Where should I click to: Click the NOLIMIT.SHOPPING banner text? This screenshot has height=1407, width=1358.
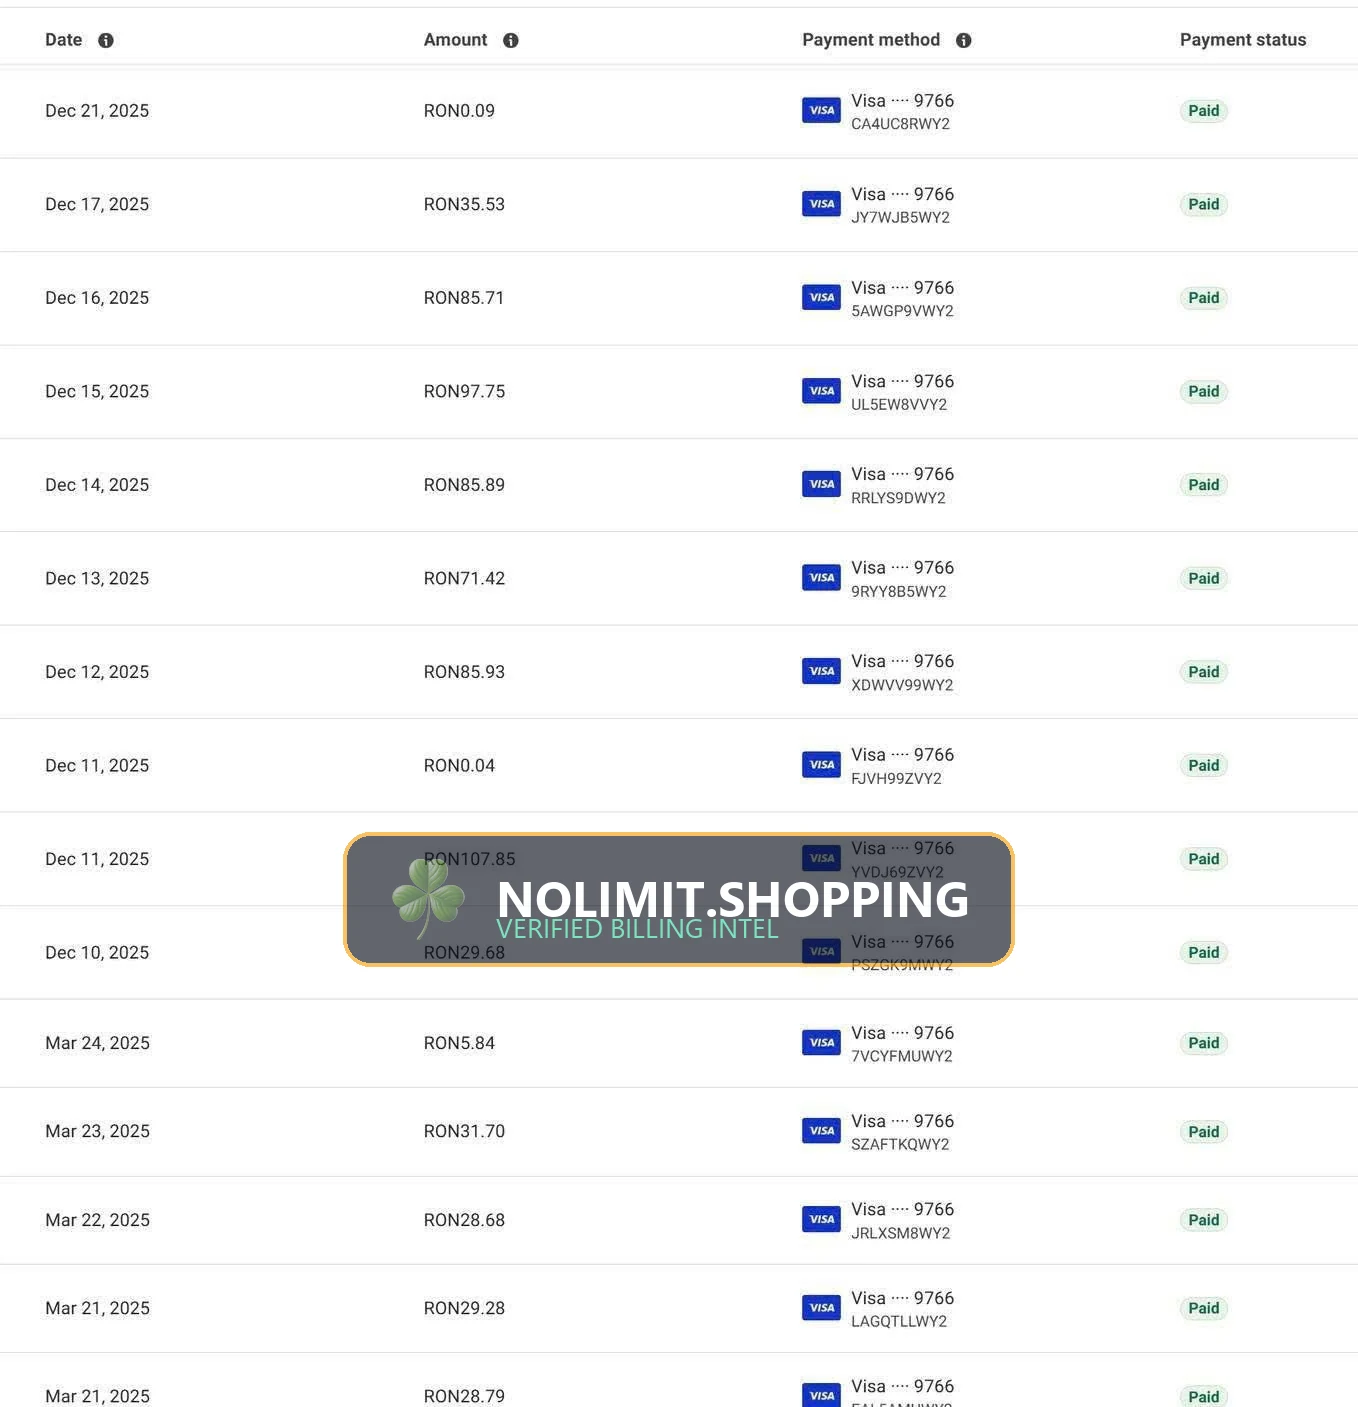coord(733,899)
